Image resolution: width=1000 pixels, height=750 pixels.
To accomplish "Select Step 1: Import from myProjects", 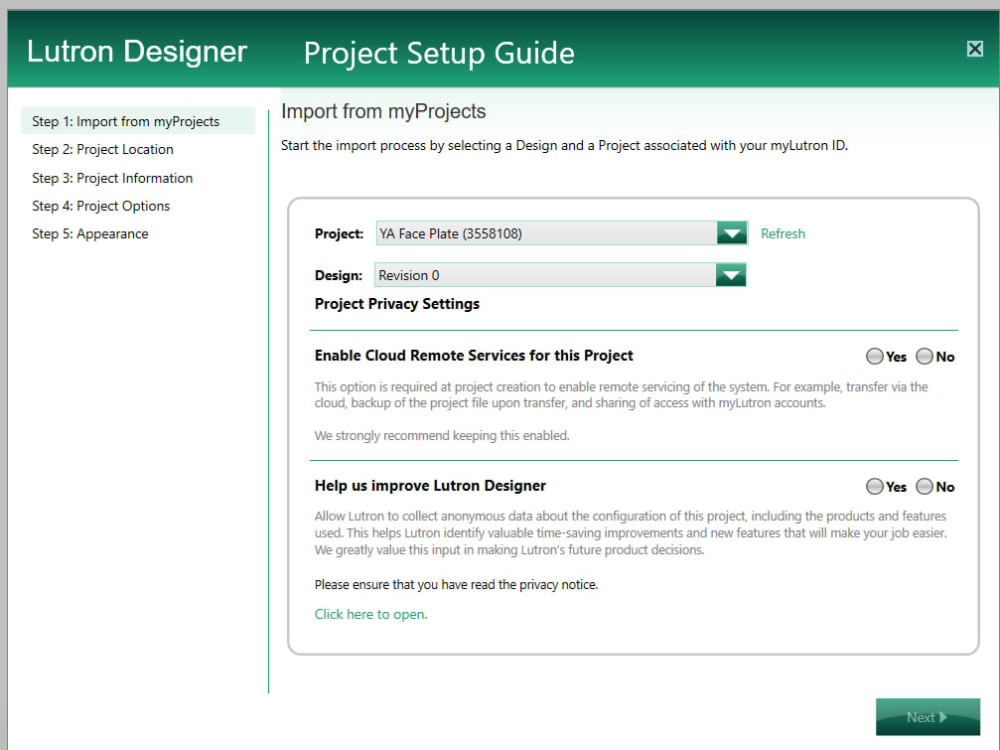I will (125, 121).
